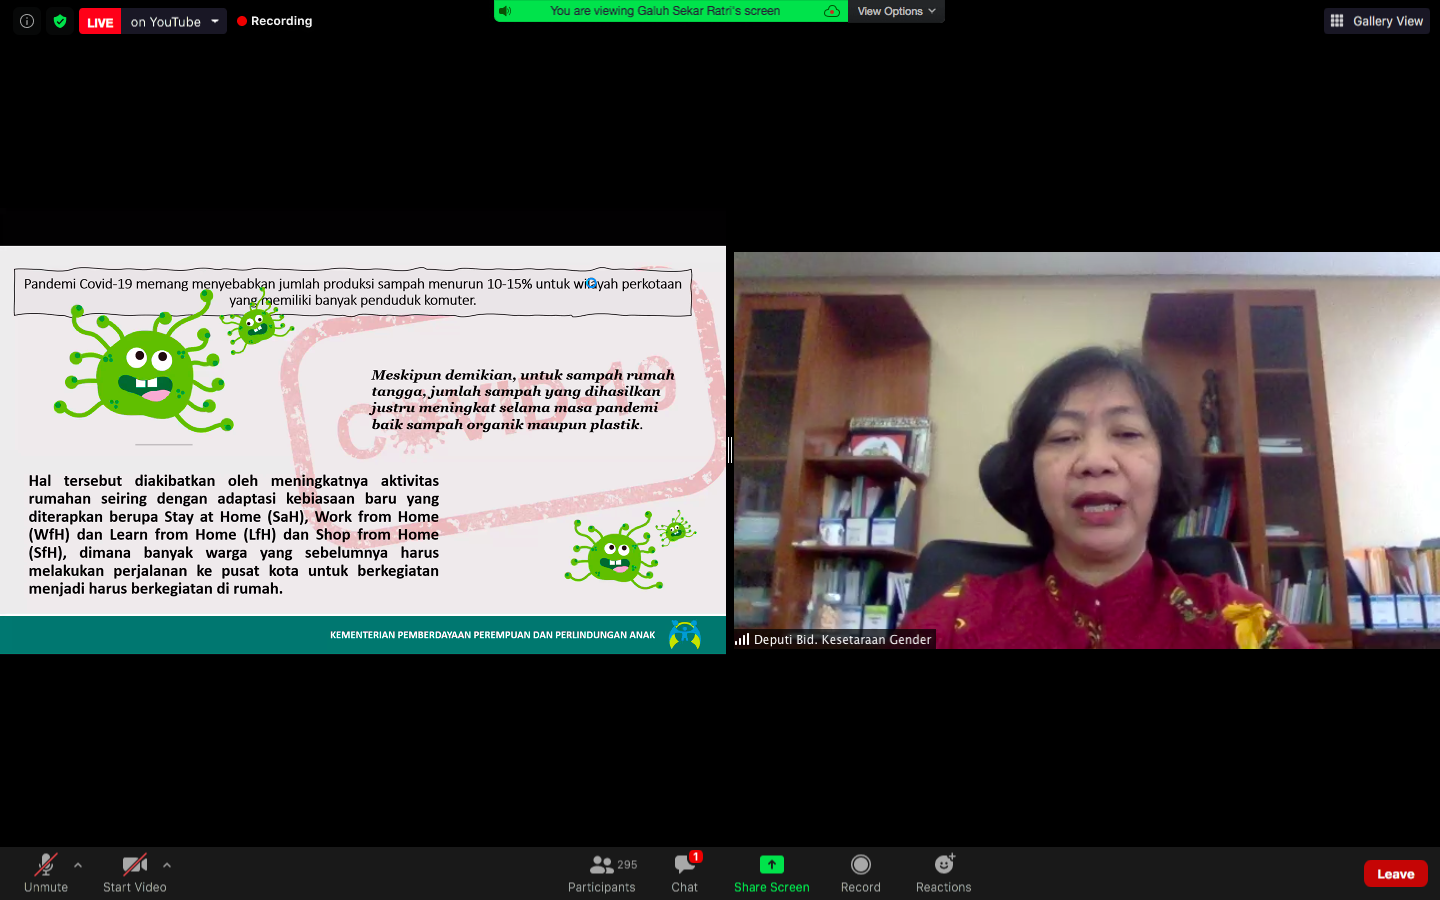Click the red Leave button

1395,873
